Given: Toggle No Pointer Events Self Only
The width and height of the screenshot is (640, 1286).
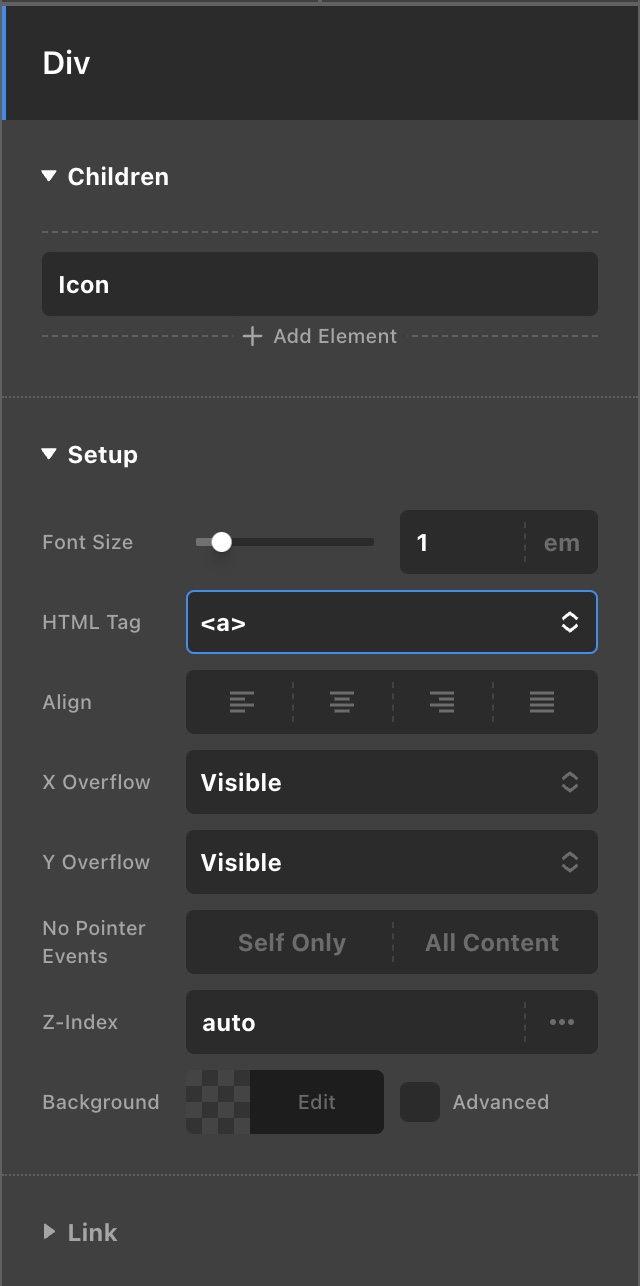Looking at the screenshot, I should tap(291, 942).
